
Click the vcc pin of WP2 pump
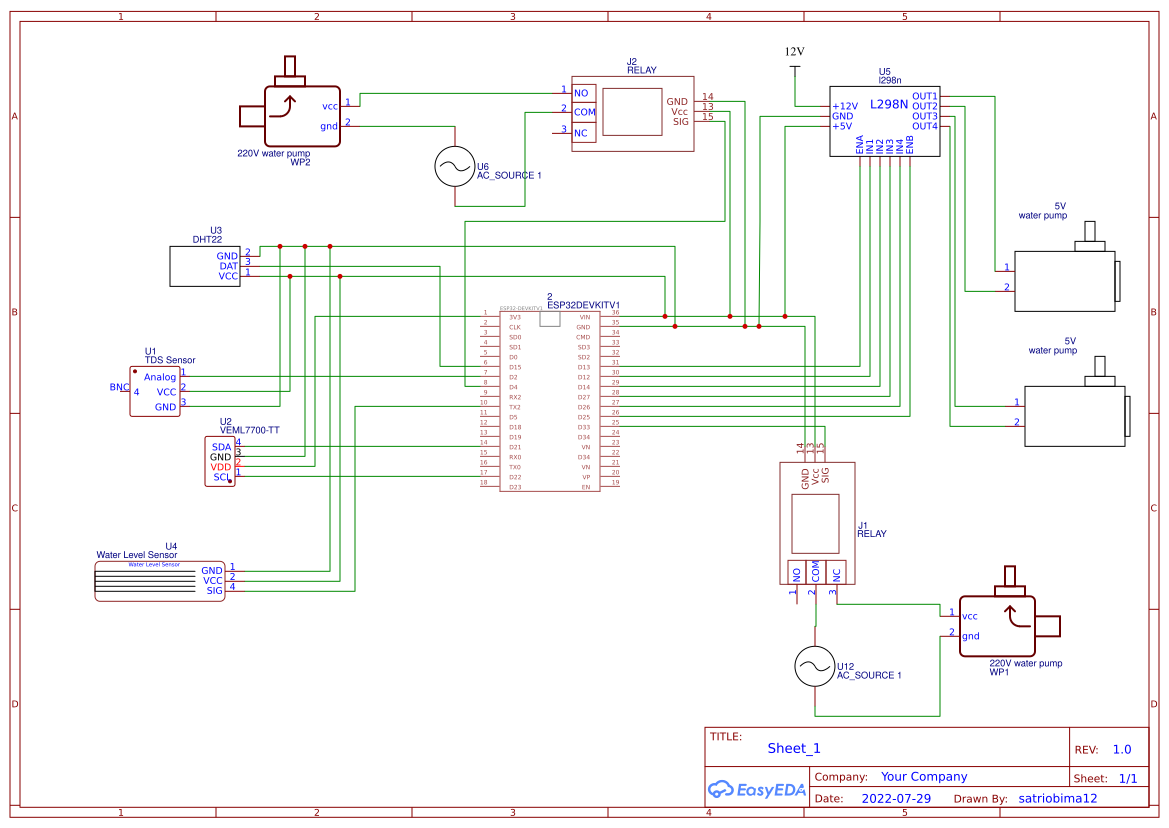(330, 107)
